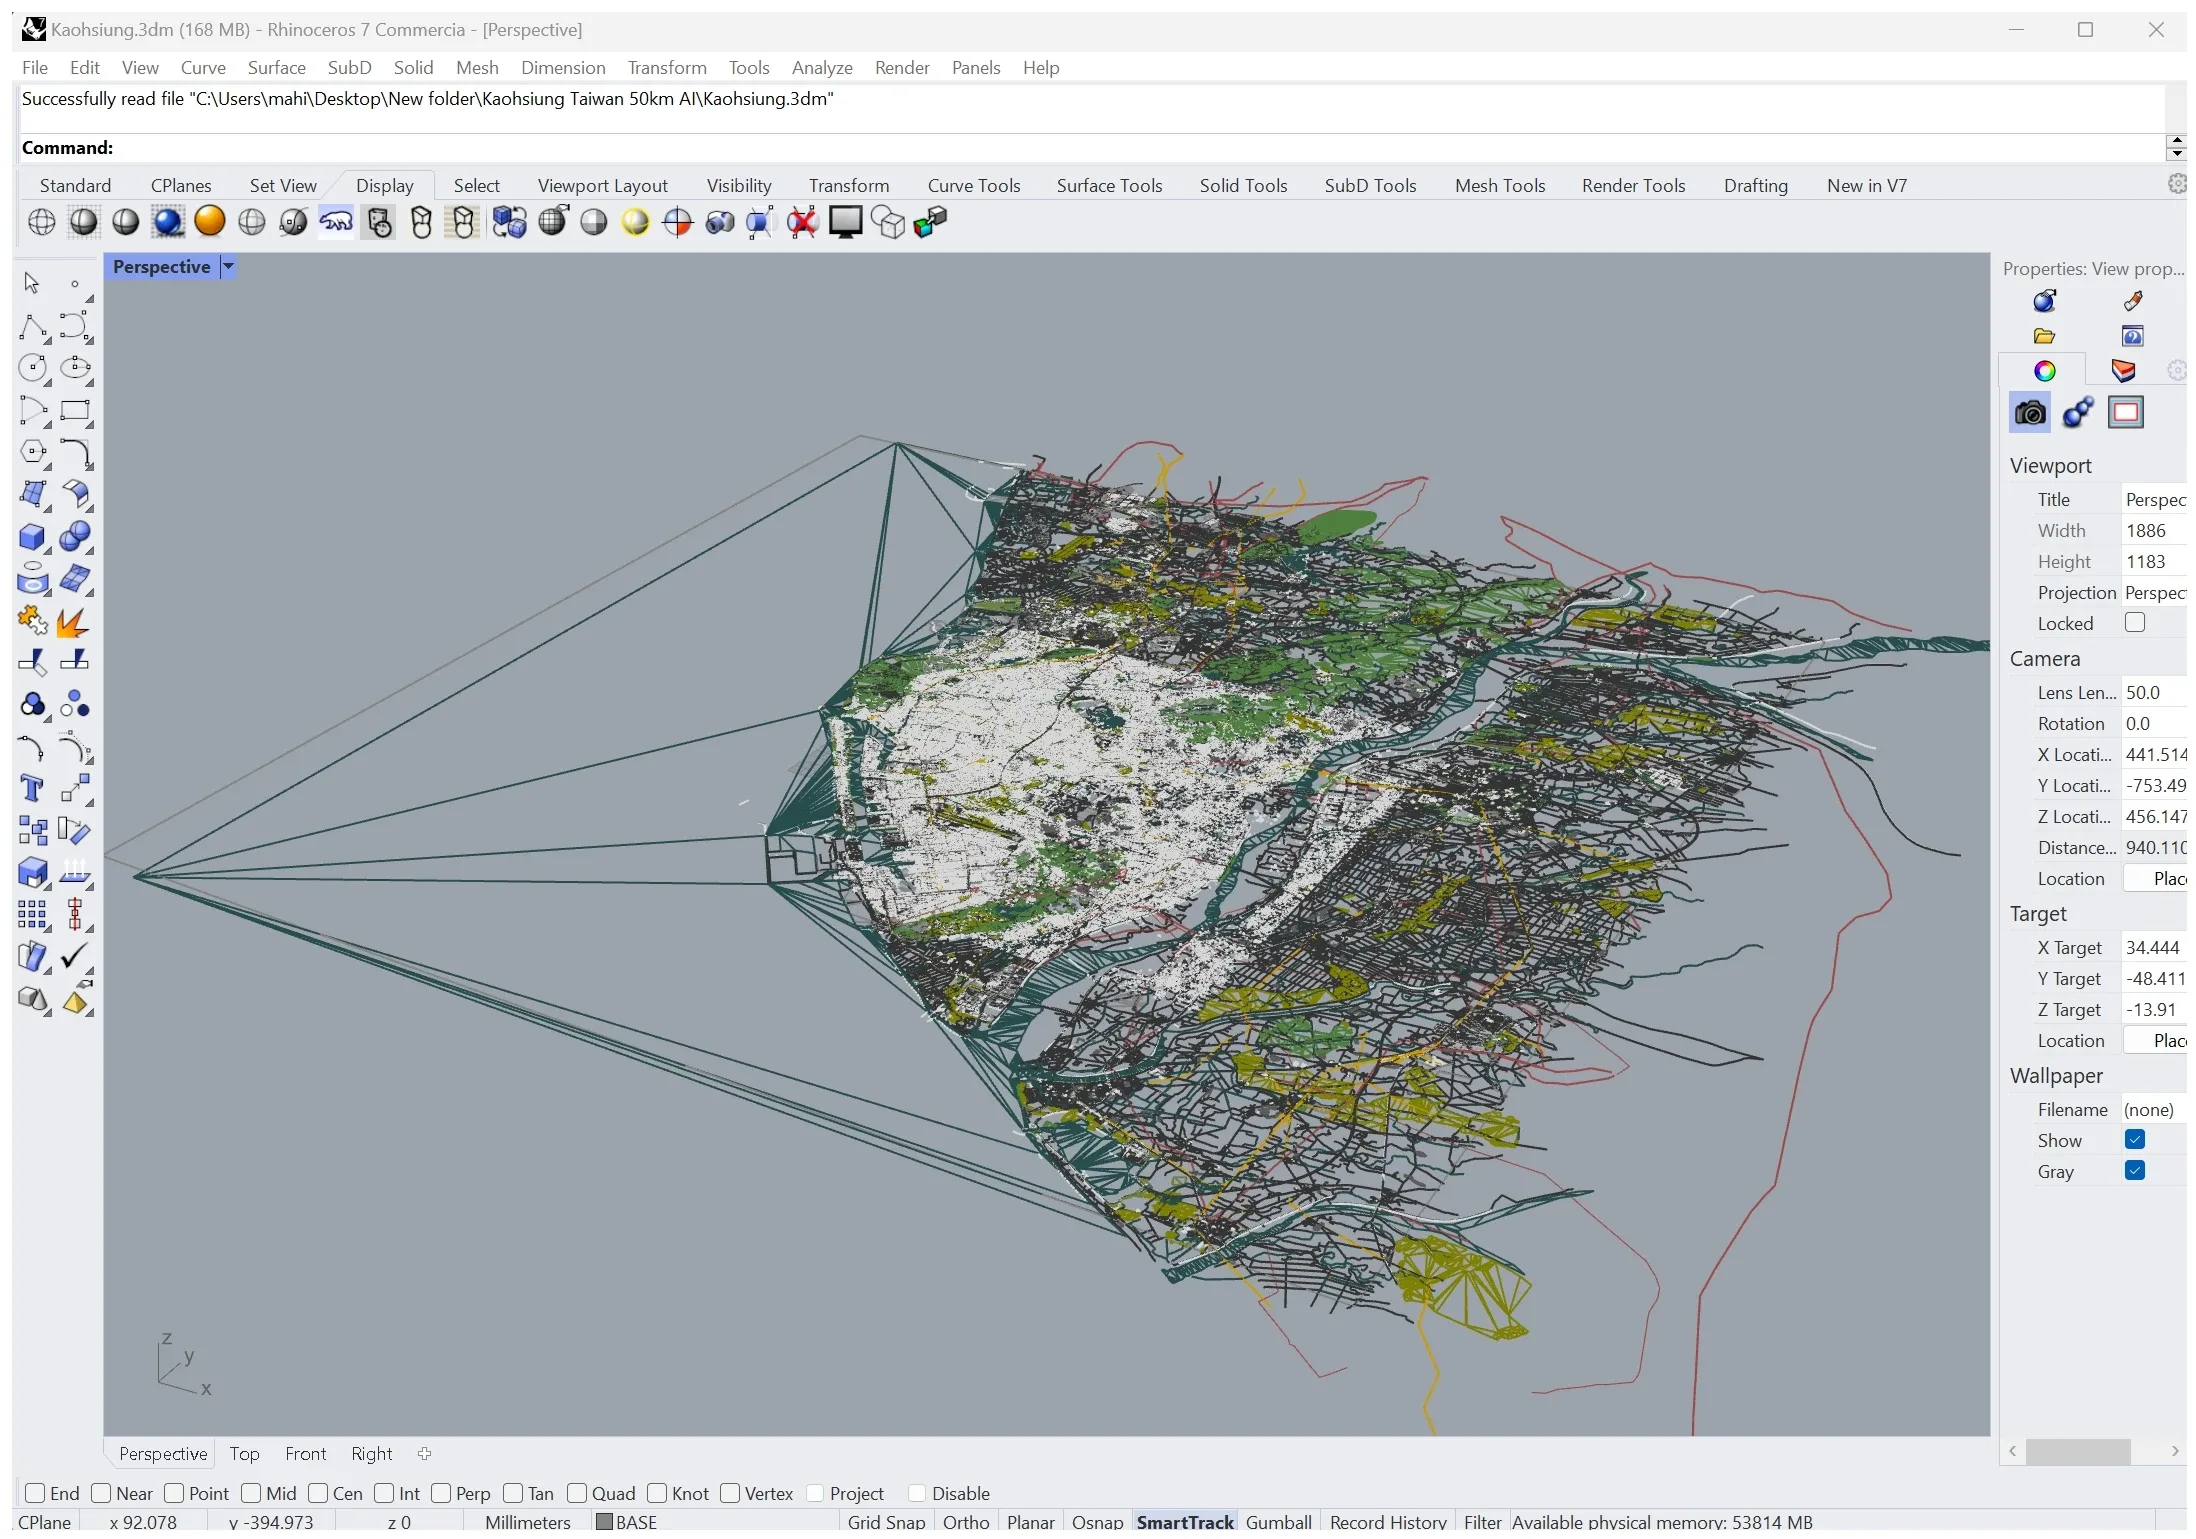2196x1539 pixels.
Task: Open the Projection combo box in Properties
Action: click(x=2154, y=593)
